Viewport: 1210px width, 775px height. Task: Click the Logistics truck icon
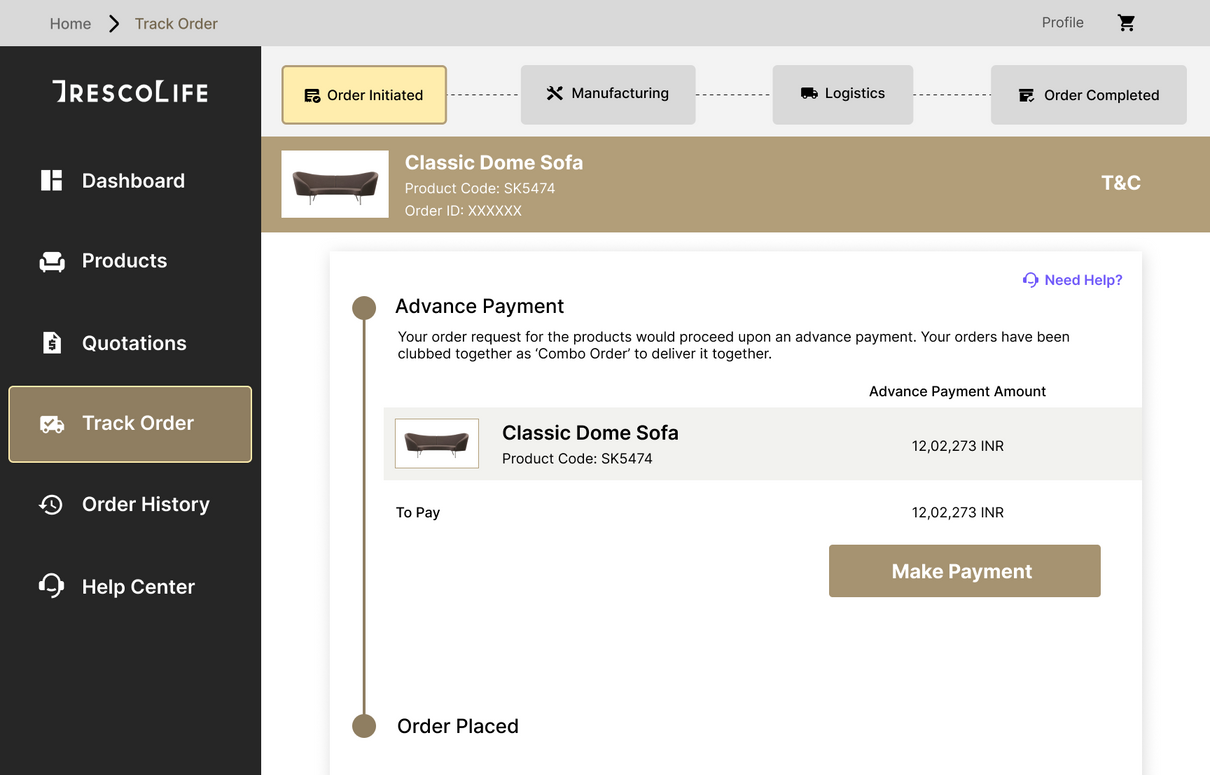click(x=809, y=94)
